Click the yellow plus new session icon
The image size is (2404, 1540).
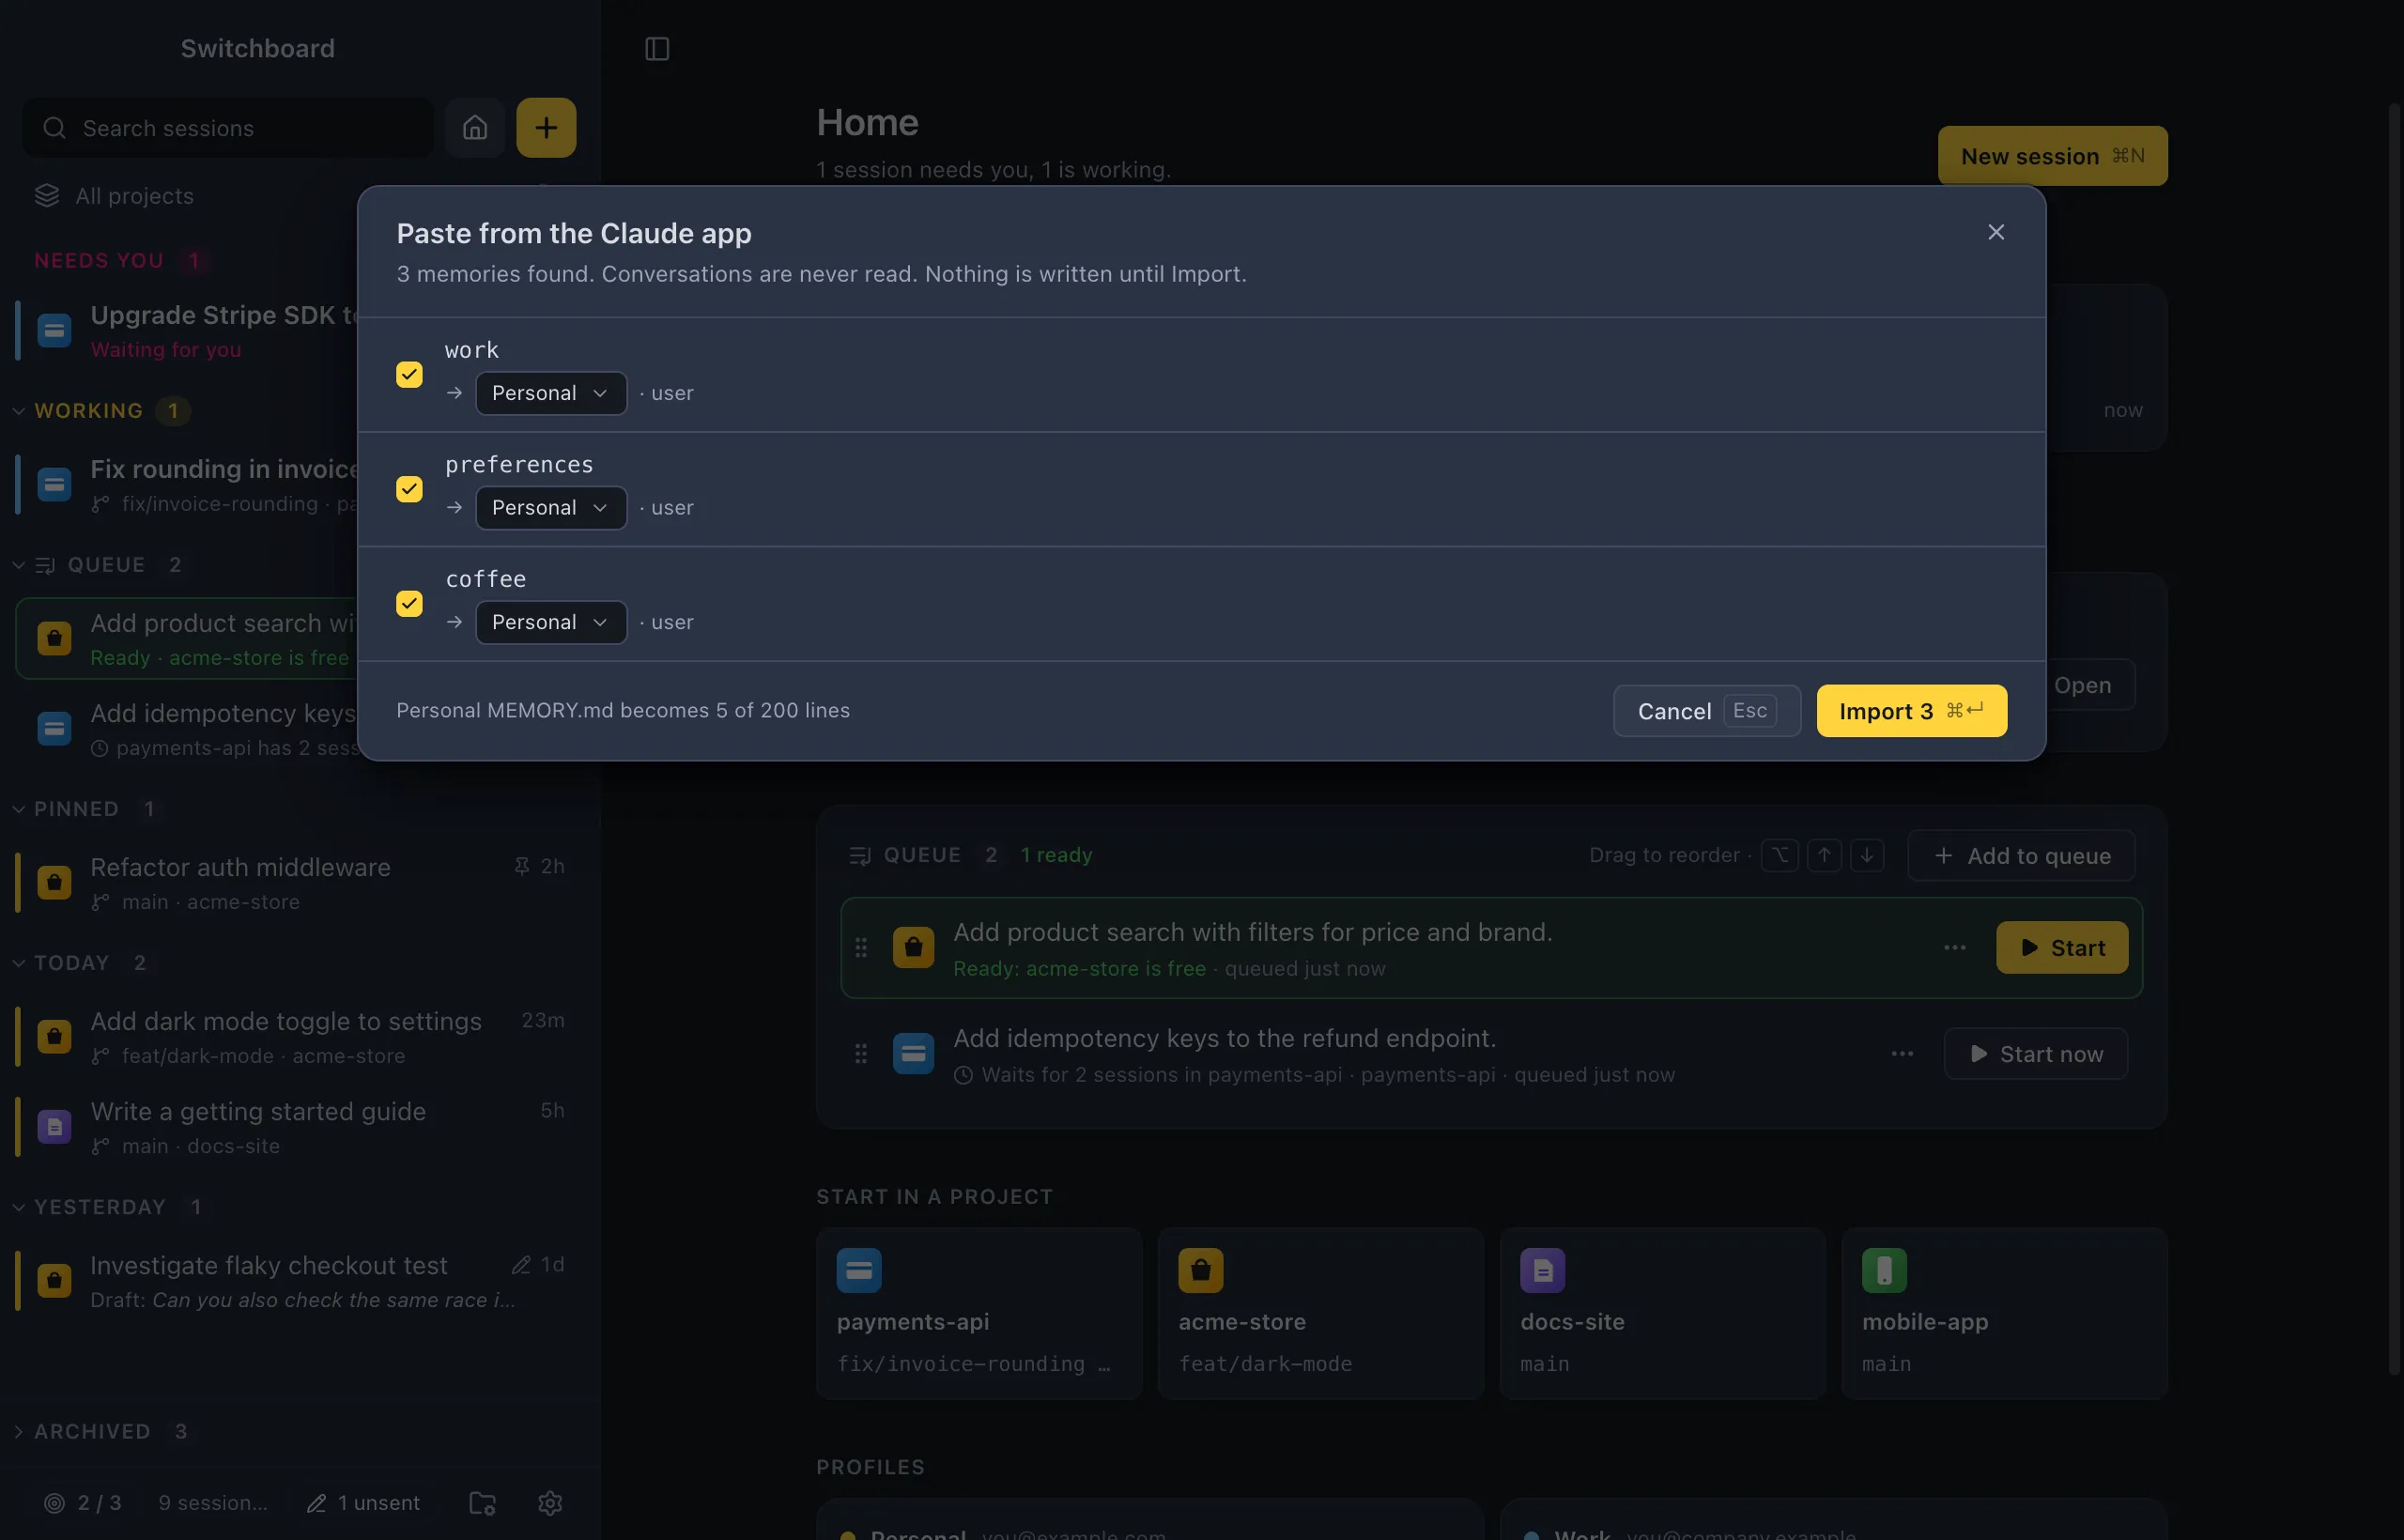[x=546, y=128]
